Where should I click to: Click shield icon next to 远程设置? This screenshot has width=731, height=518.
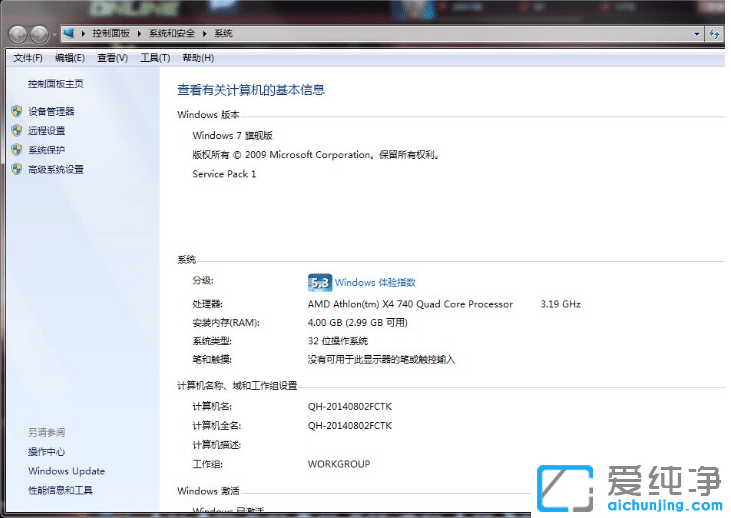click(x=17, y=131)
